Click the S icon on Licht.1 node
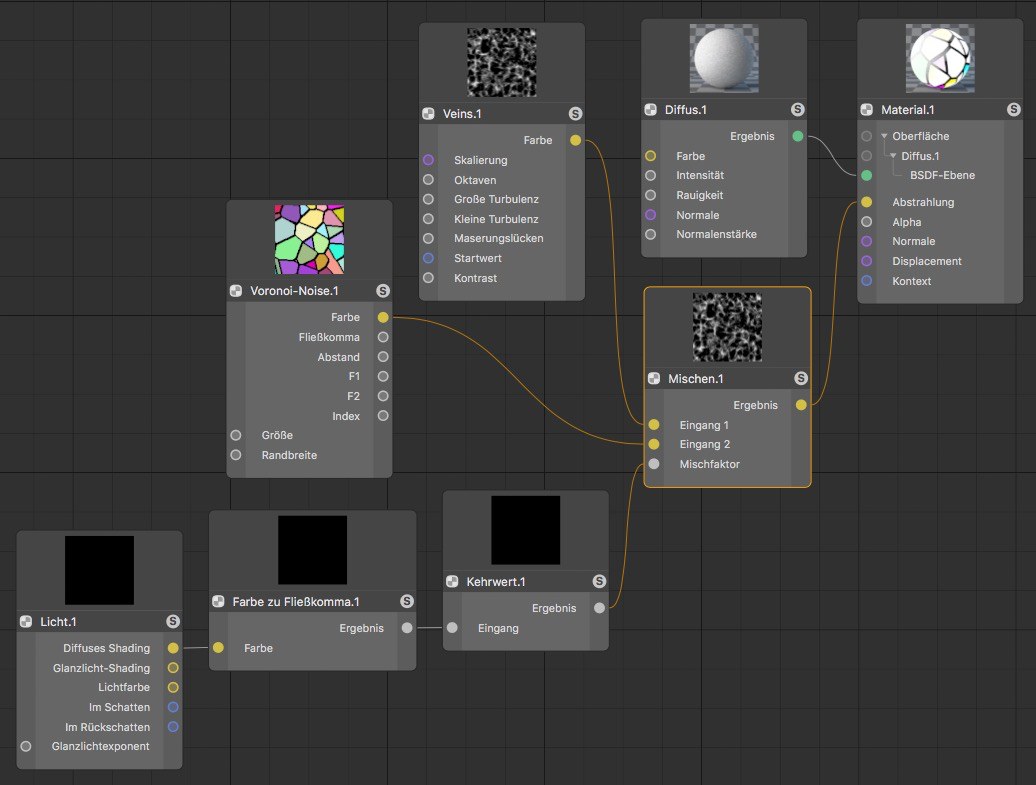The width and height of the screenshot is (1036, 785). point(173,622)
